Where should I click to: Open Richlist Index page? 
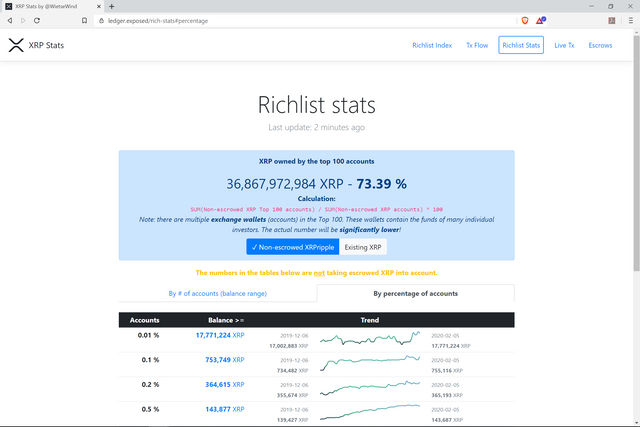[x=432, y=45]
